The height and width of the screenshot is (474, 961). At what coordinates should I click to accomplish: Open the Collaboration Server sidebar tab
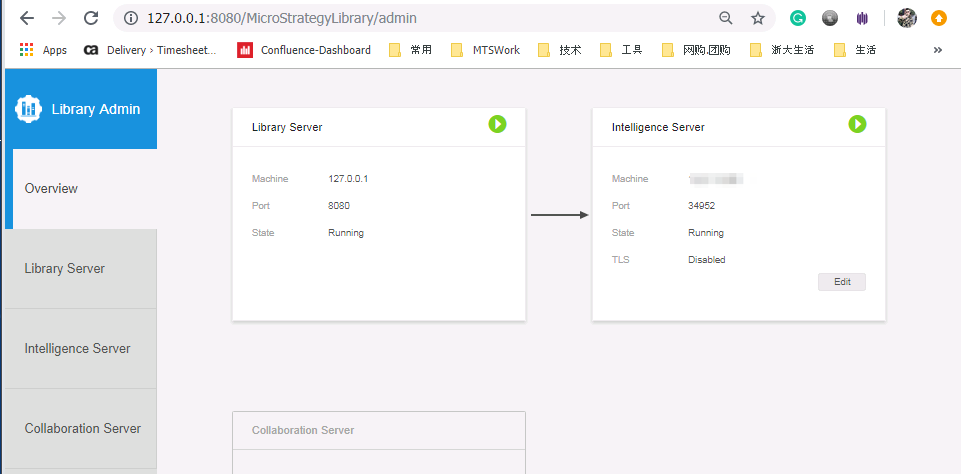pos(81,428)
